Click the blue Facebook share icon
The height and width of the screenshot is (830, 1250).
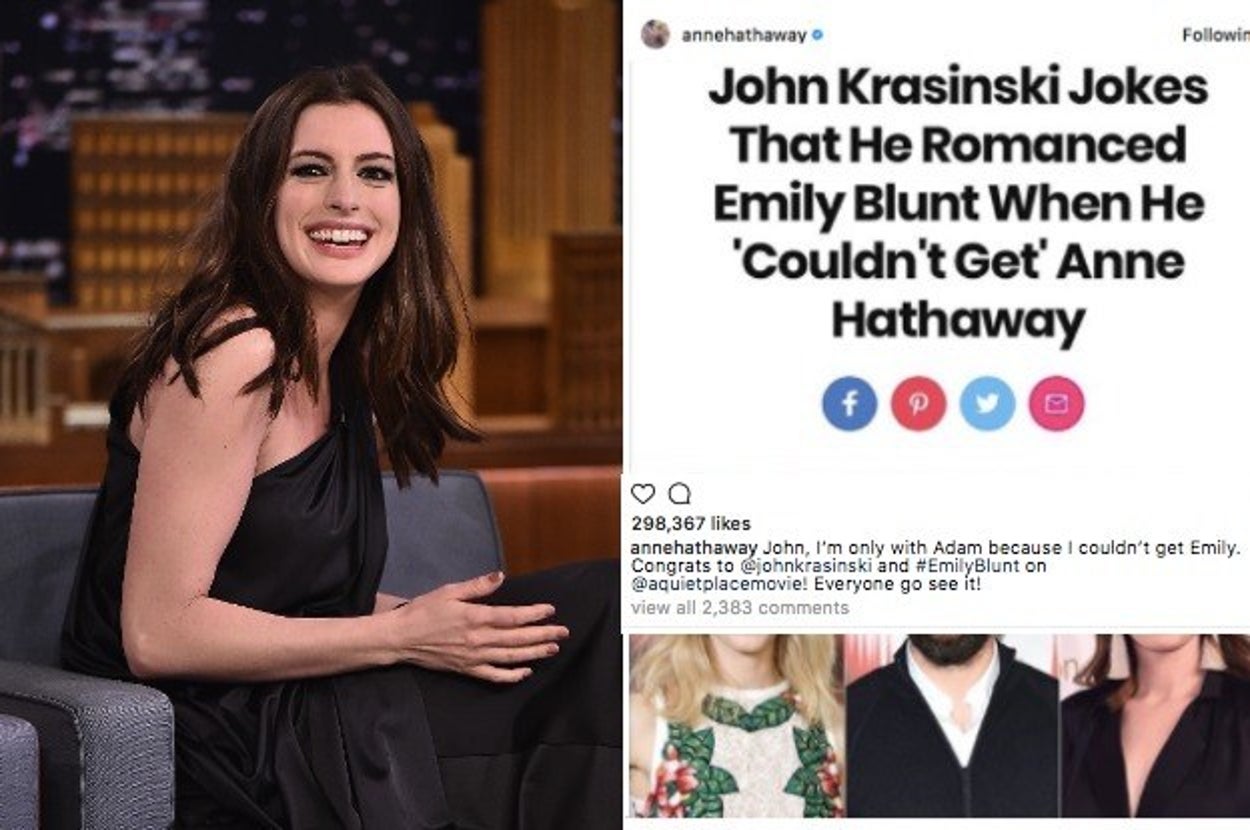pyautogui.click(x=849, y=404)
